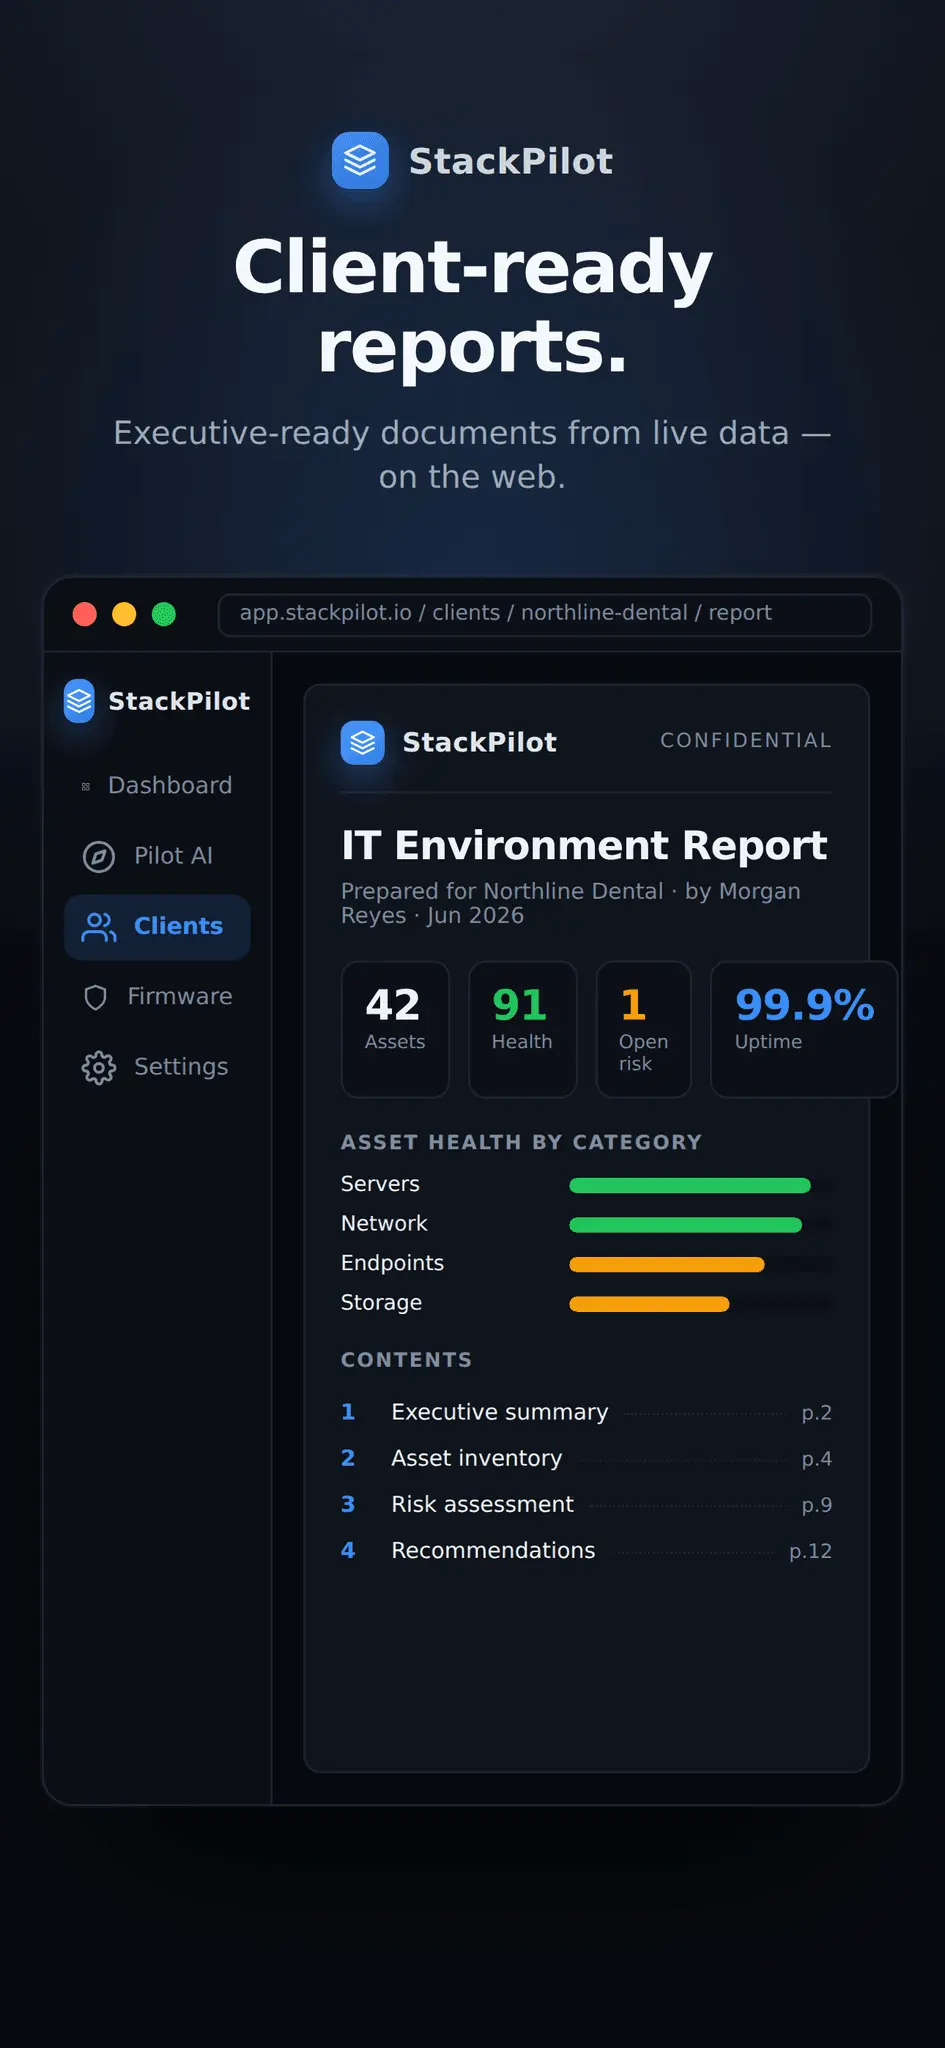945x2048 pixels.
Task: Open the Asset inventory contents entry
Action: pyautogui.click(x=586, y=1458)
